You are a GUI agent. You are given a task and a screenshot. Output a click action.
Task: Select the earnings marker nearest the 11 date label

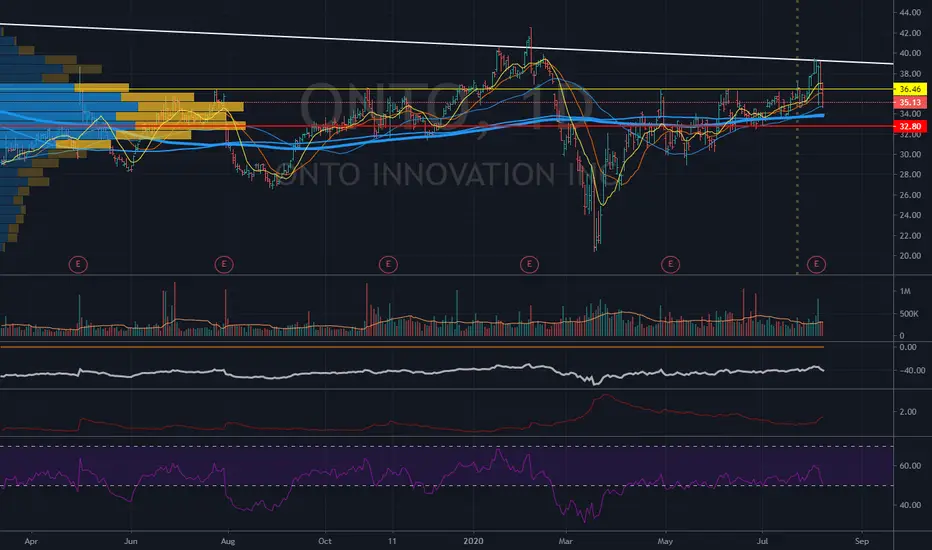tap(388, 264)
